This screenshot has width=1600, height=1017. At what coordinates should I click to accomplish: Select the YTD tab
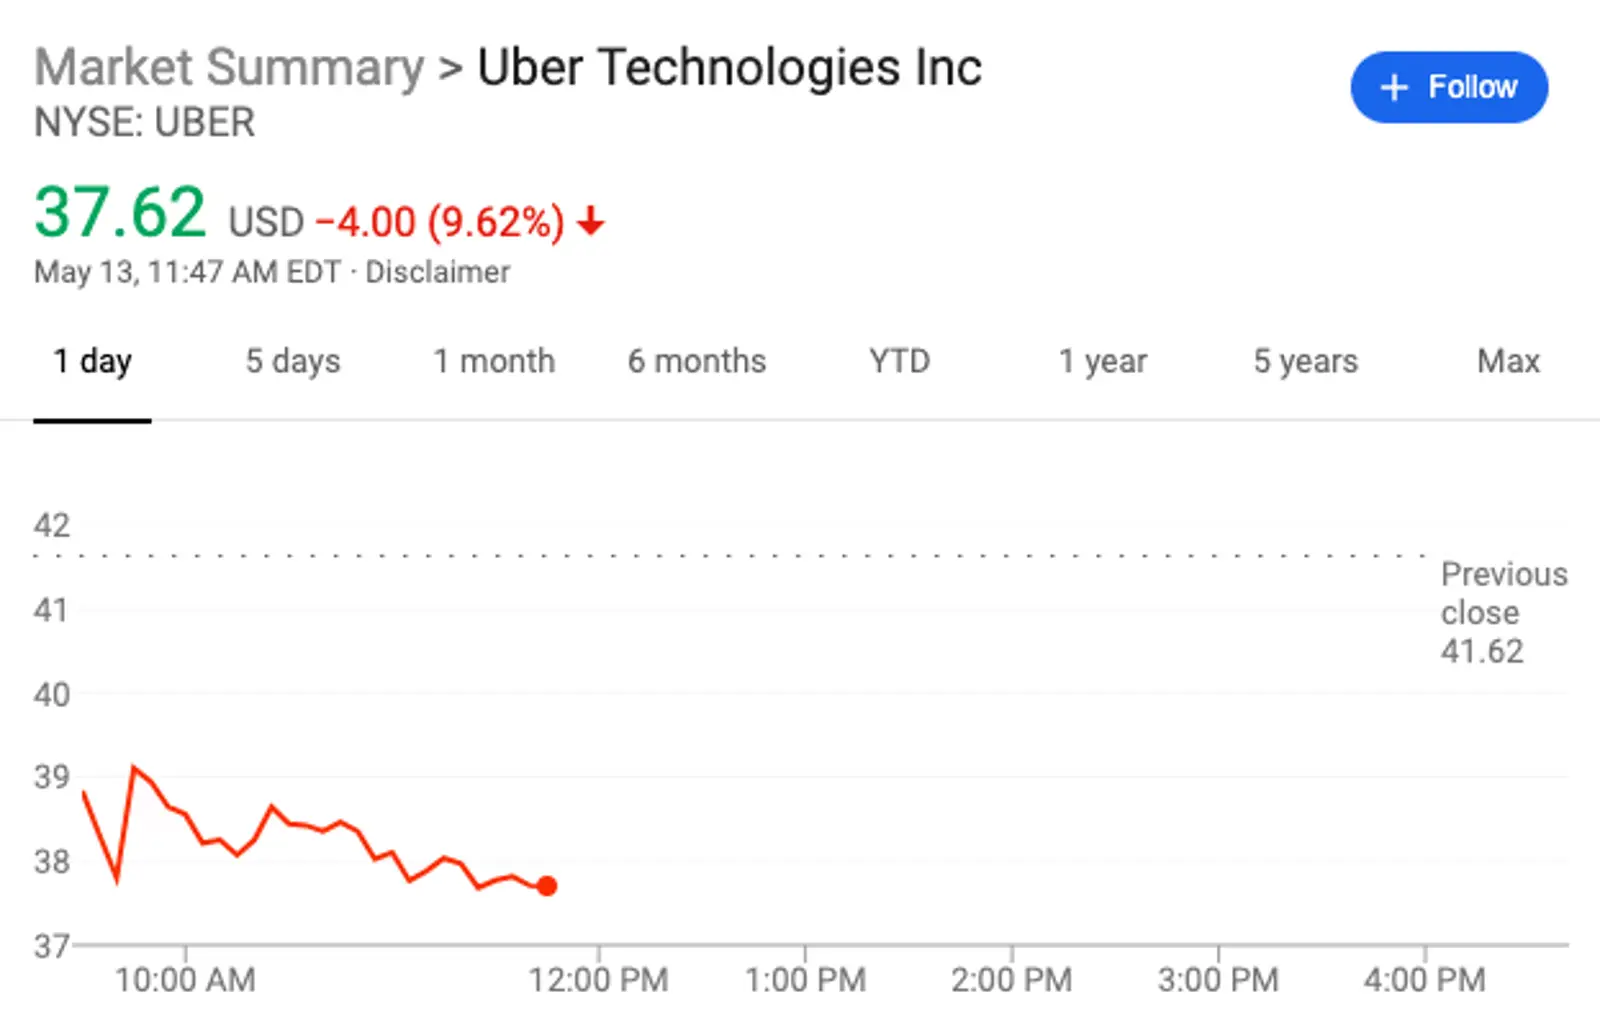[x=899, y=361]
